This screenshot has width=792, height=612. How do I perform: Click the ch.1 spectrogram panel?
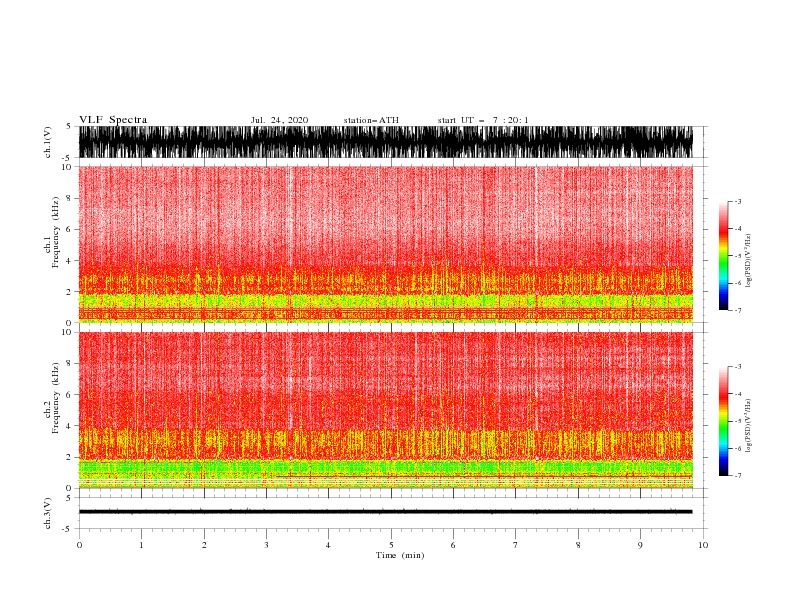386,244
